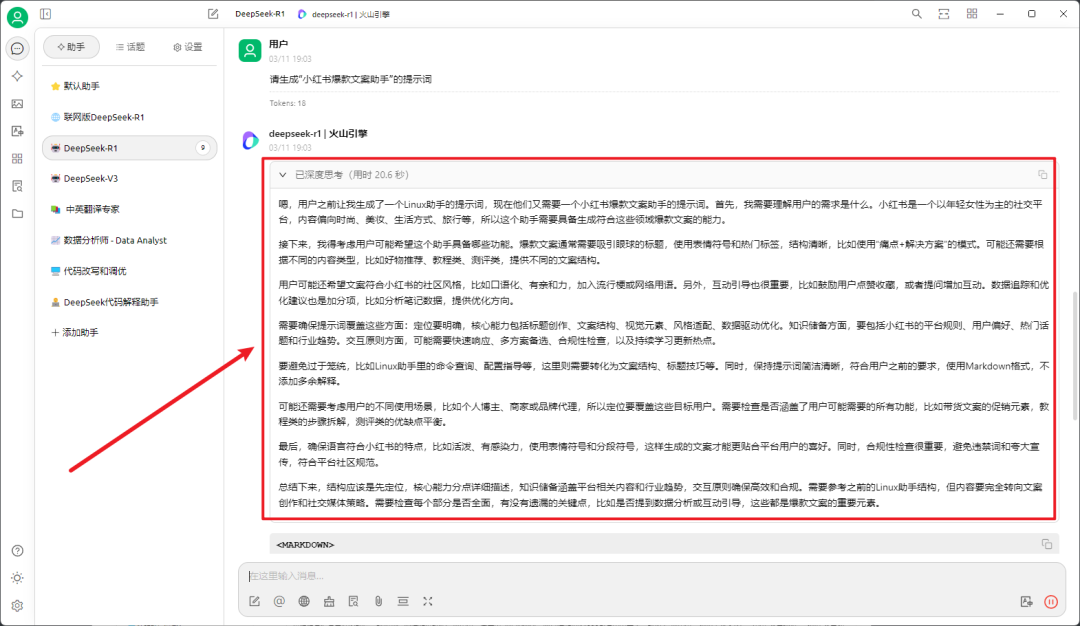Viewport: 1080px width, 626px height.
Task: Click the clear context divider icon
Action: [x=403, y=601]
